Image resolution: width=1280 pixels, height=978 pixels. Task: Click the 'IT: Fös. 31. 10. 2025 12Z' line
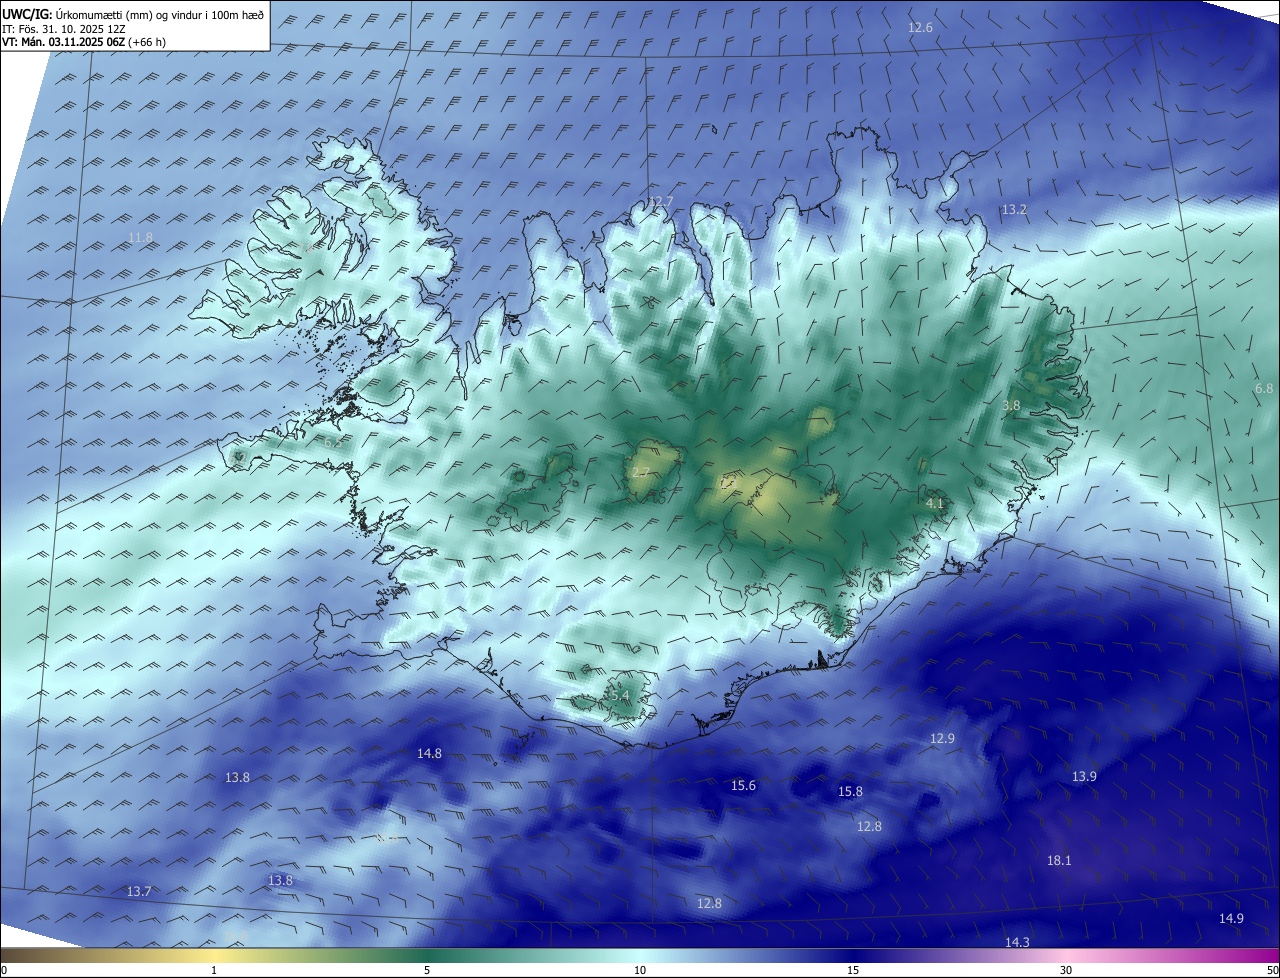pos(63,29)
